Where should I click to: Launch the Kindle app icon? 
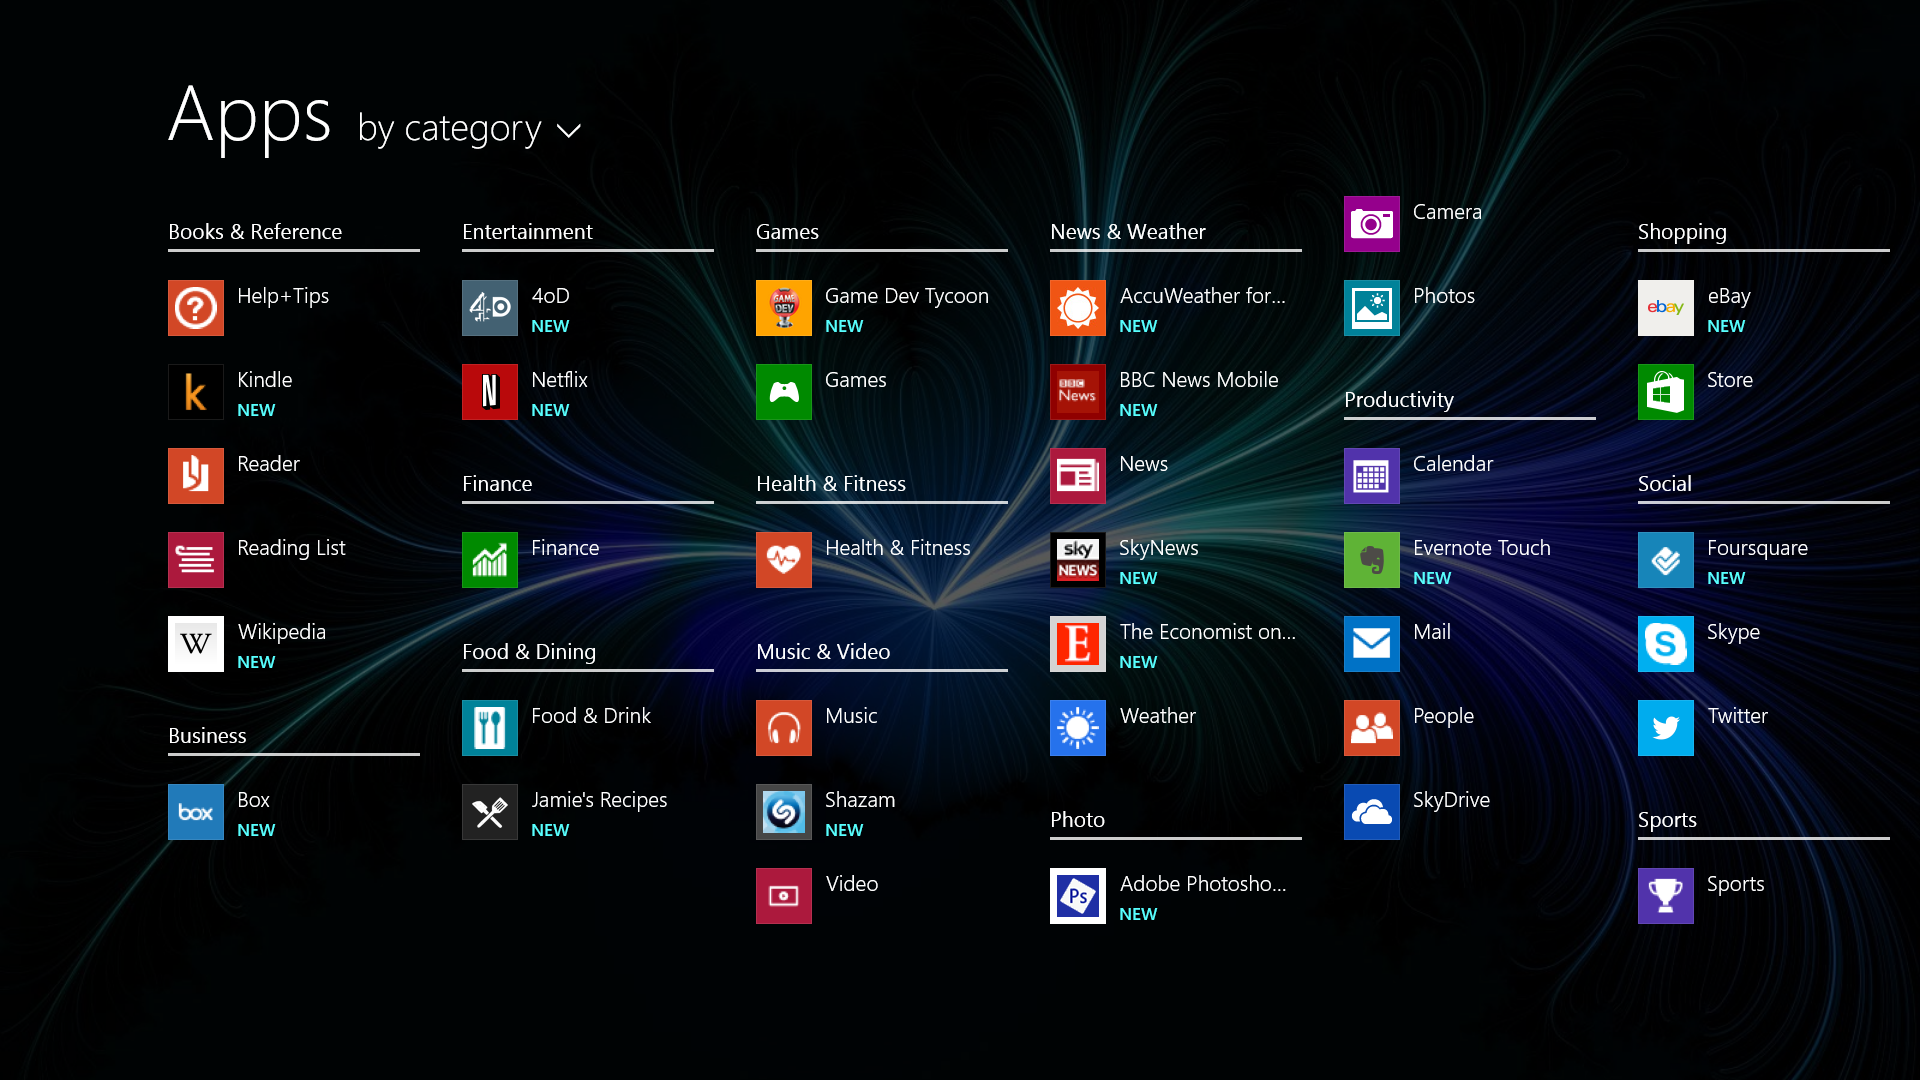pyautogui.click(x=196, y=392)
